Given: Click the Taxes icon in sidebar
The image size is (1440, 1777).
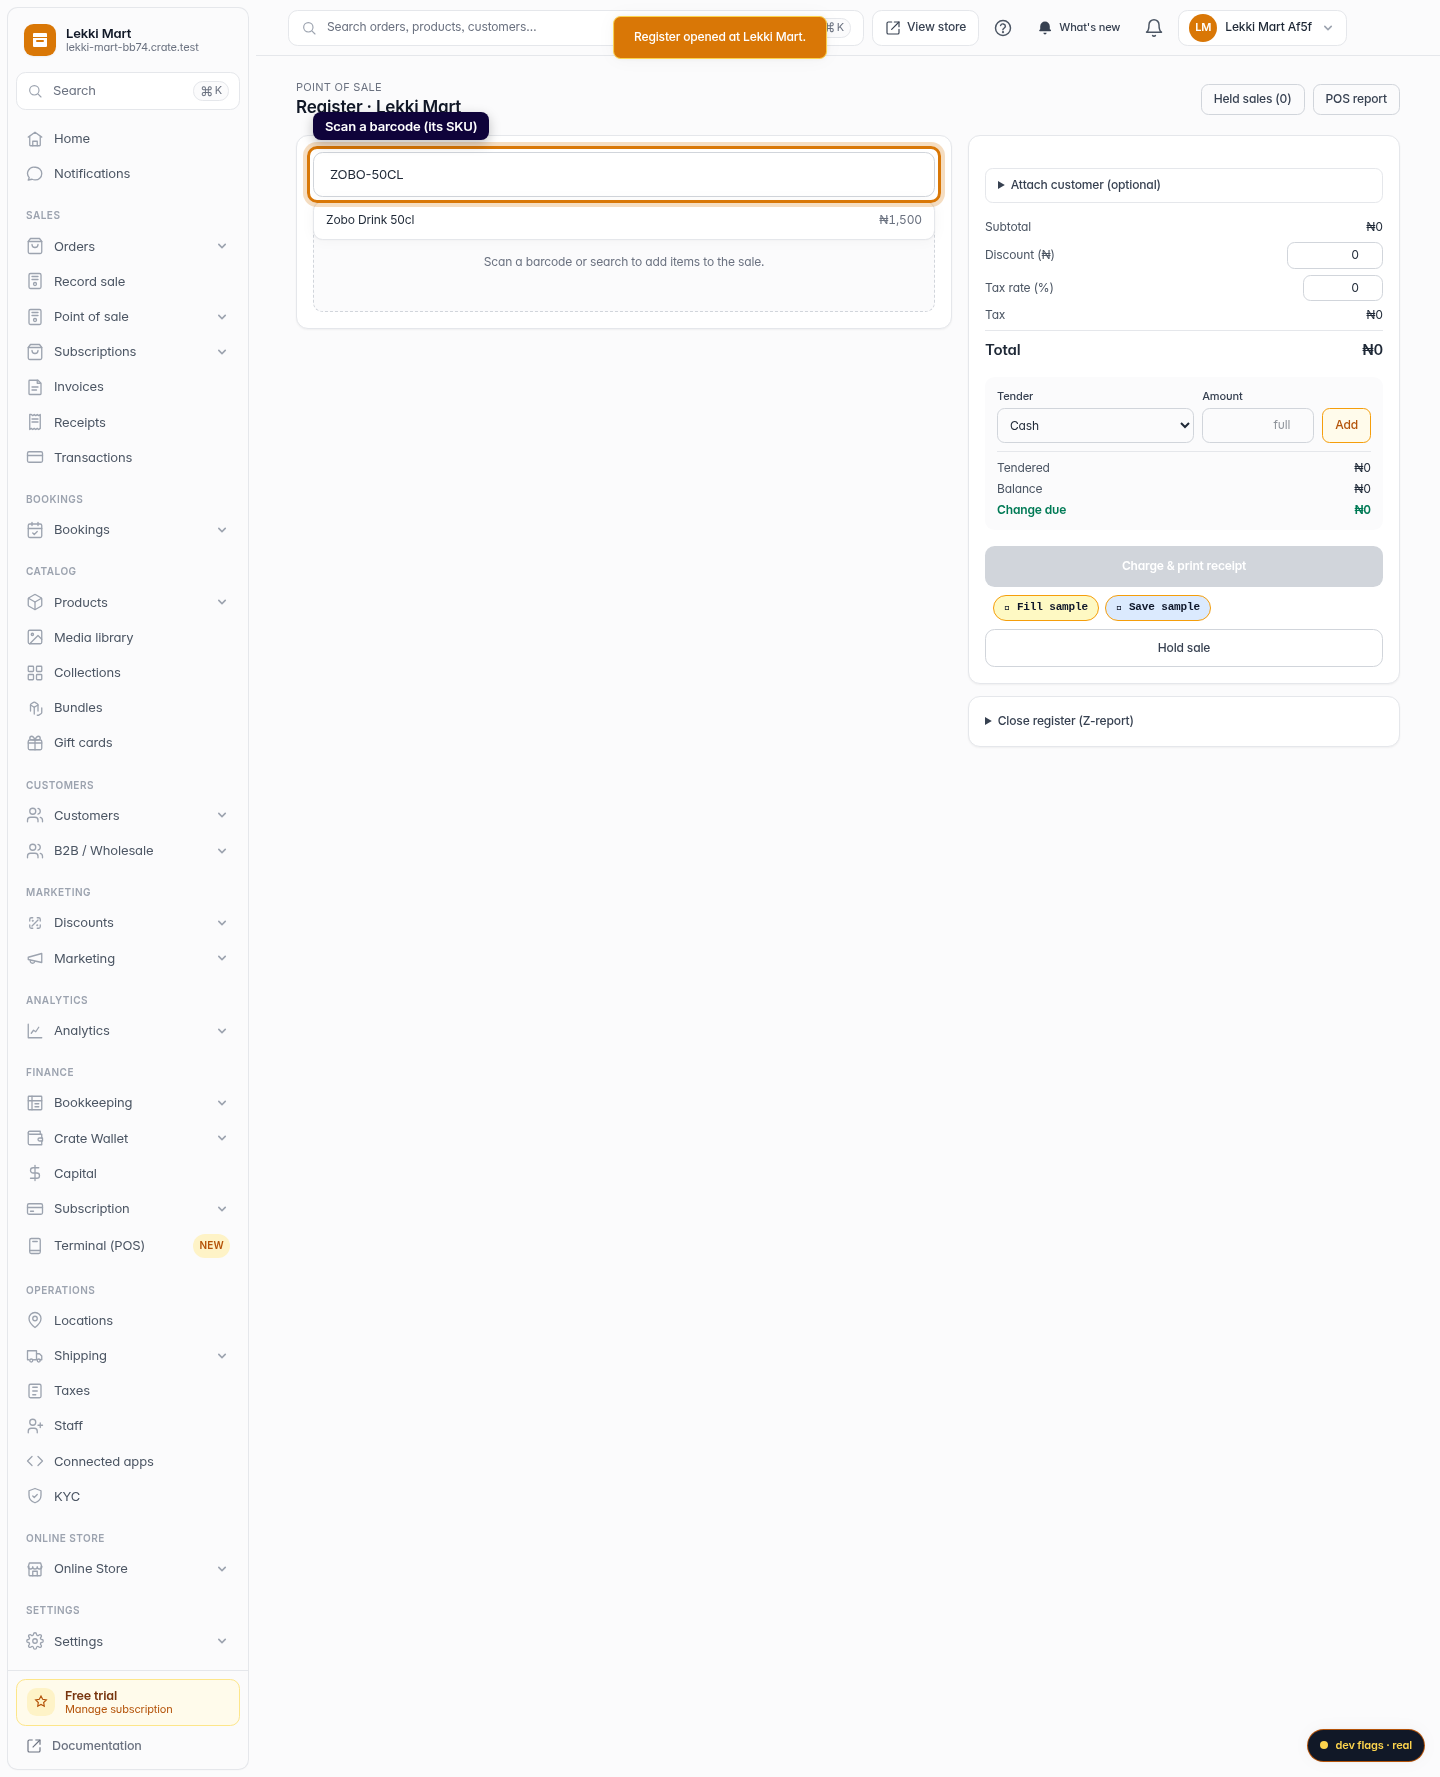Looking at the screenshot, I should point(35,1391).
